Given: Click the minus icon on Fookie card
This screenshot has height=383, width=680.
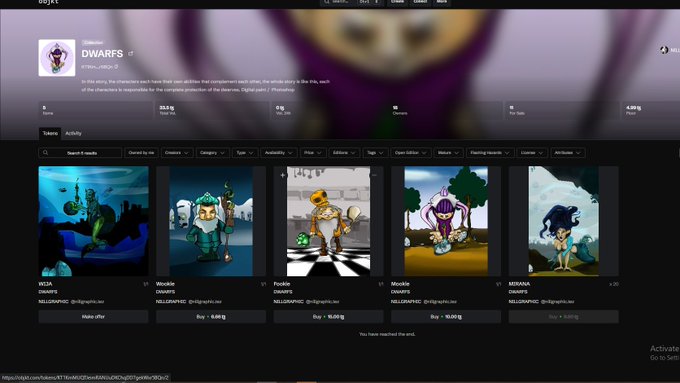Looking at the screenshot, I should point(374,175).
